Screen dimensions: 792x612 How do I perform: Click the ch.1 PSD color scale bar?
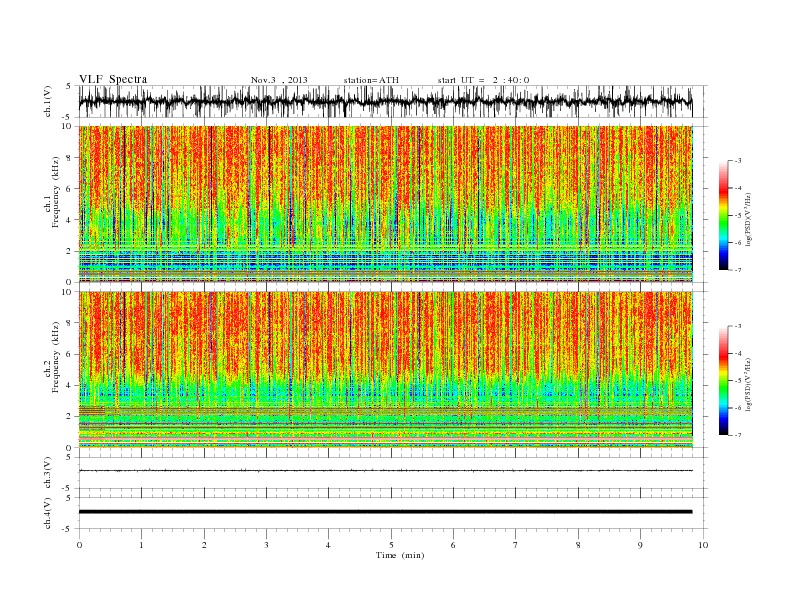click(x=723, y=216)
